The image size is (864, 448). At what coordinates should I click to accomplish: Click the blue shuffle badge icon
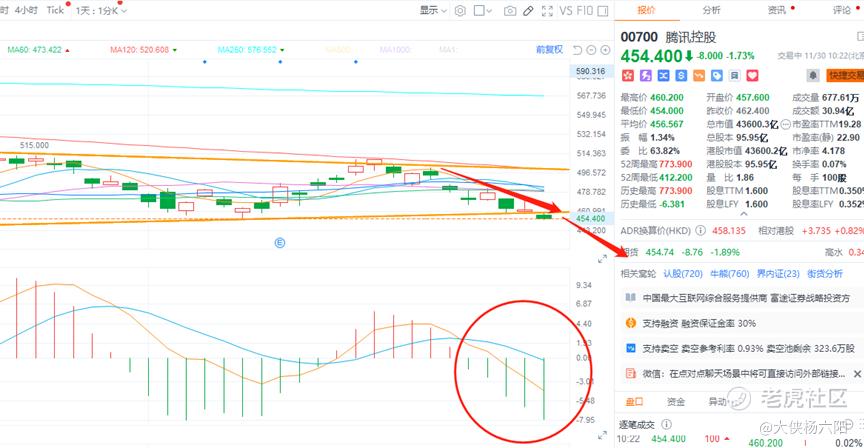point(663,75)
